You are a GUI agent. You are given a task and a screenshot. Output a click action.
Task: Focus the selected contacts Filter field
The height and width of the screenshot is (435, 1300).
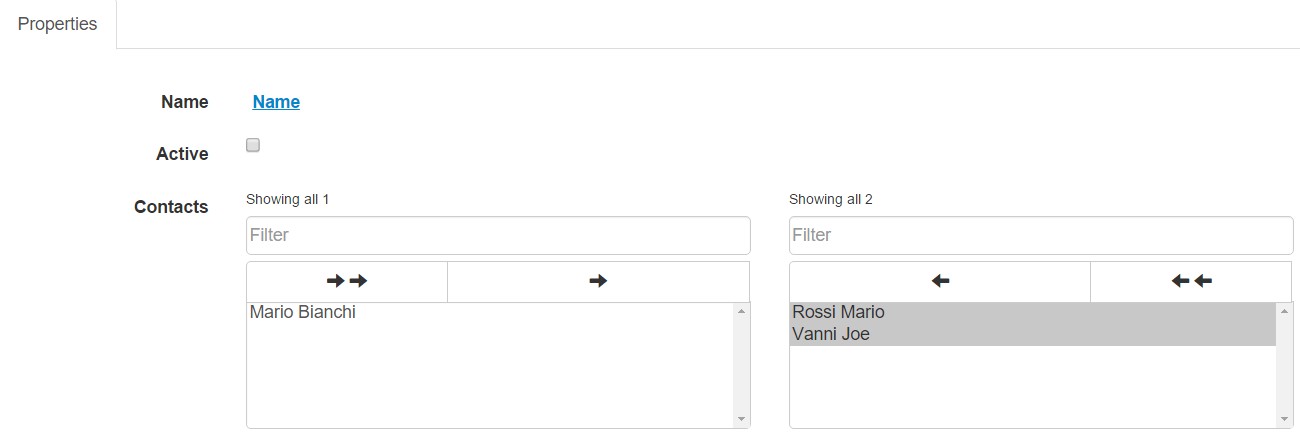[1041, 235]
